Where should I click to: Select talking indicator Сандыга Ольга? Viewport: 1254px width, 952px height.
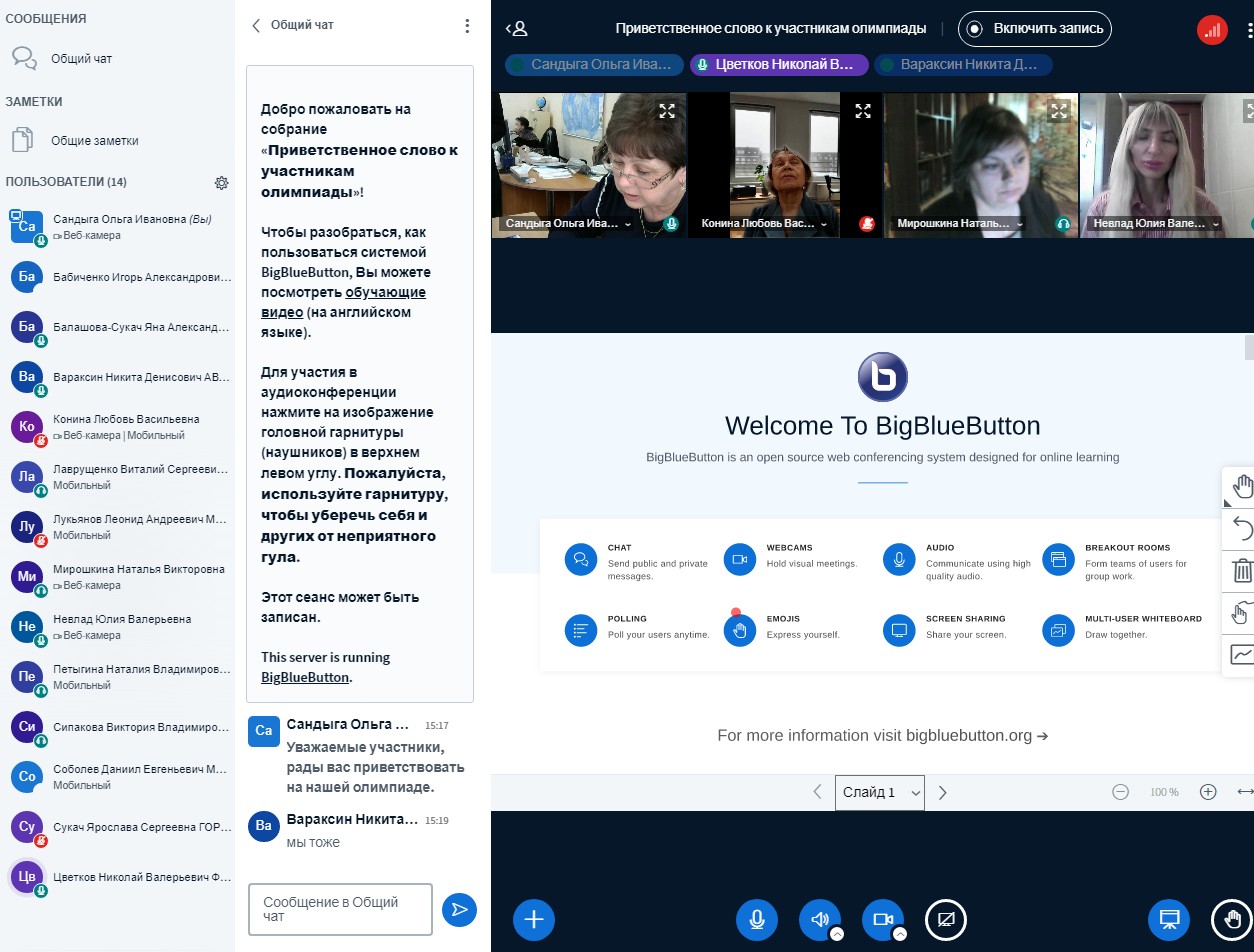(x=595, y=65)
